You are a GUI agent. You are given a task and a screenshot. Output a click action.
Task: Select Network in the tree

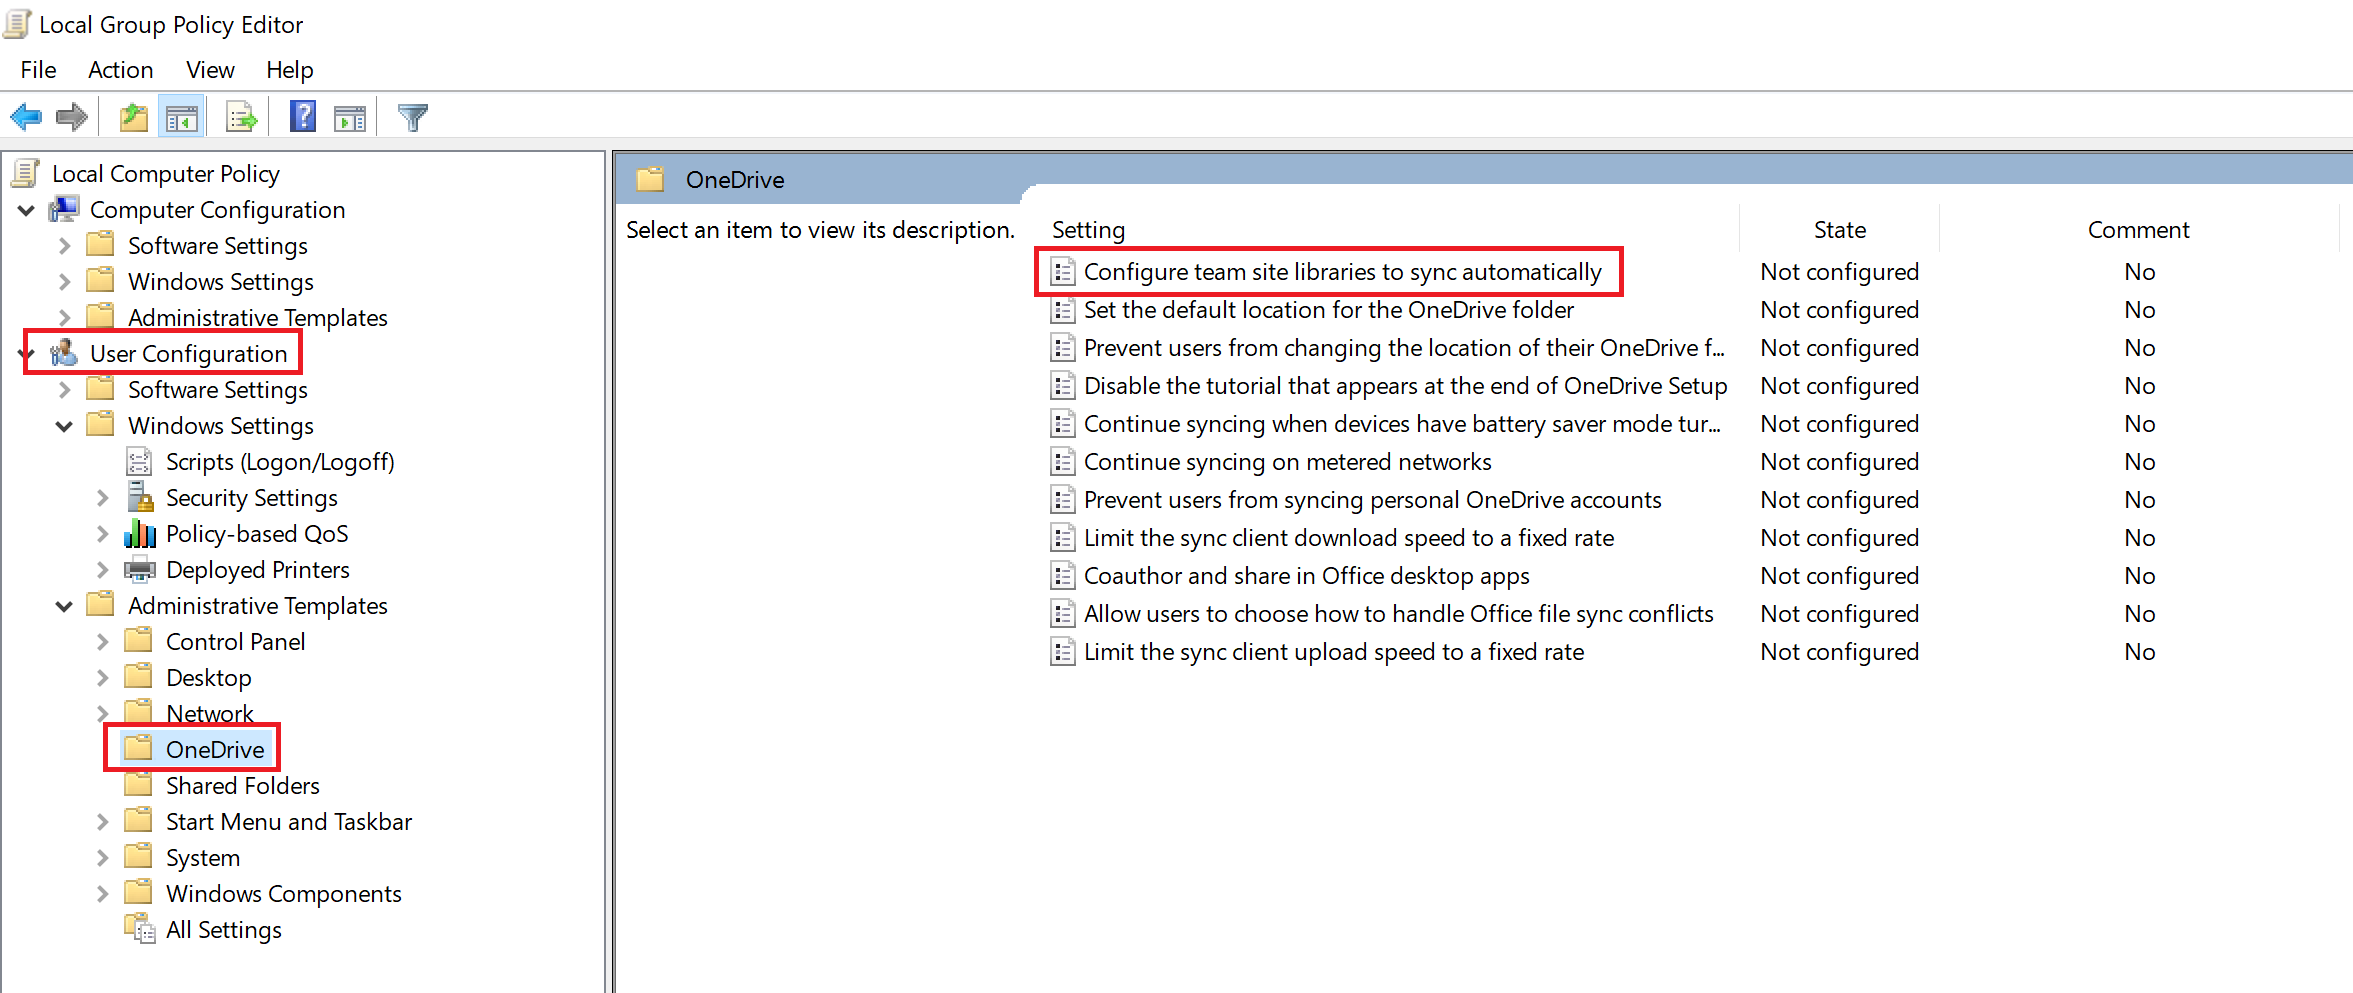(x=210, y=713)
